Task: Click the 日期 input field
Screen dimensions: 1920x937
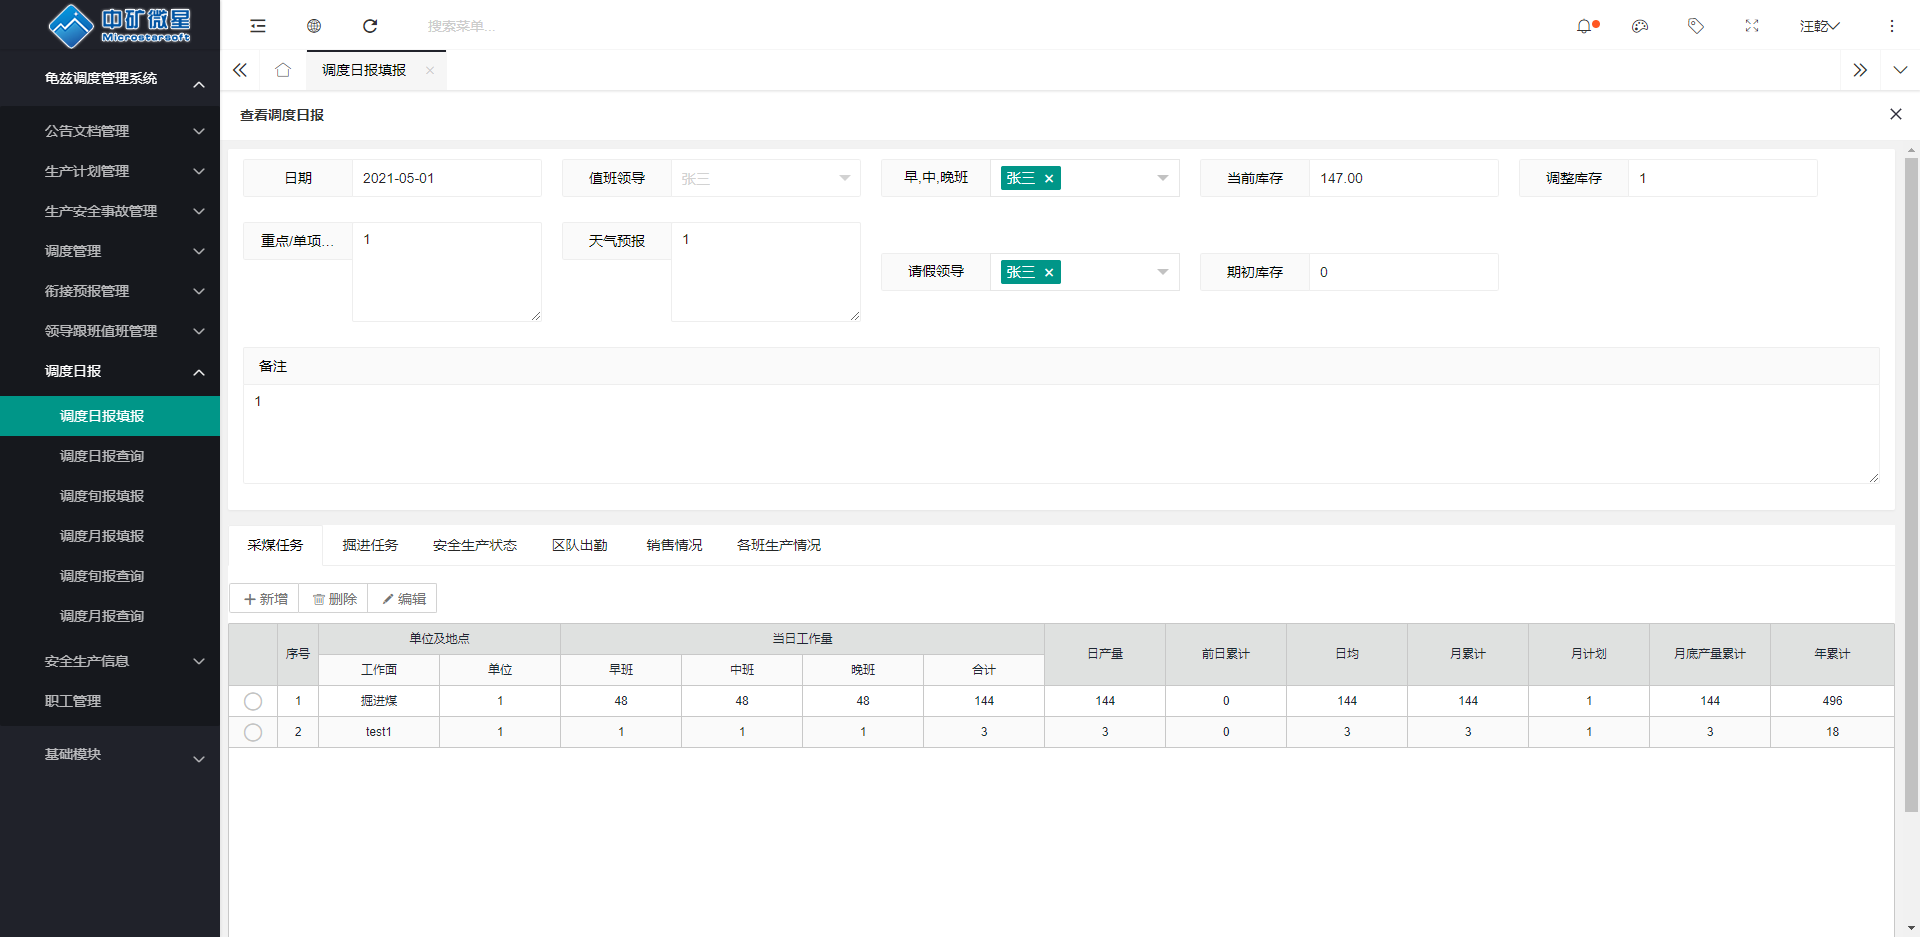Action: [x=447, y=178]
